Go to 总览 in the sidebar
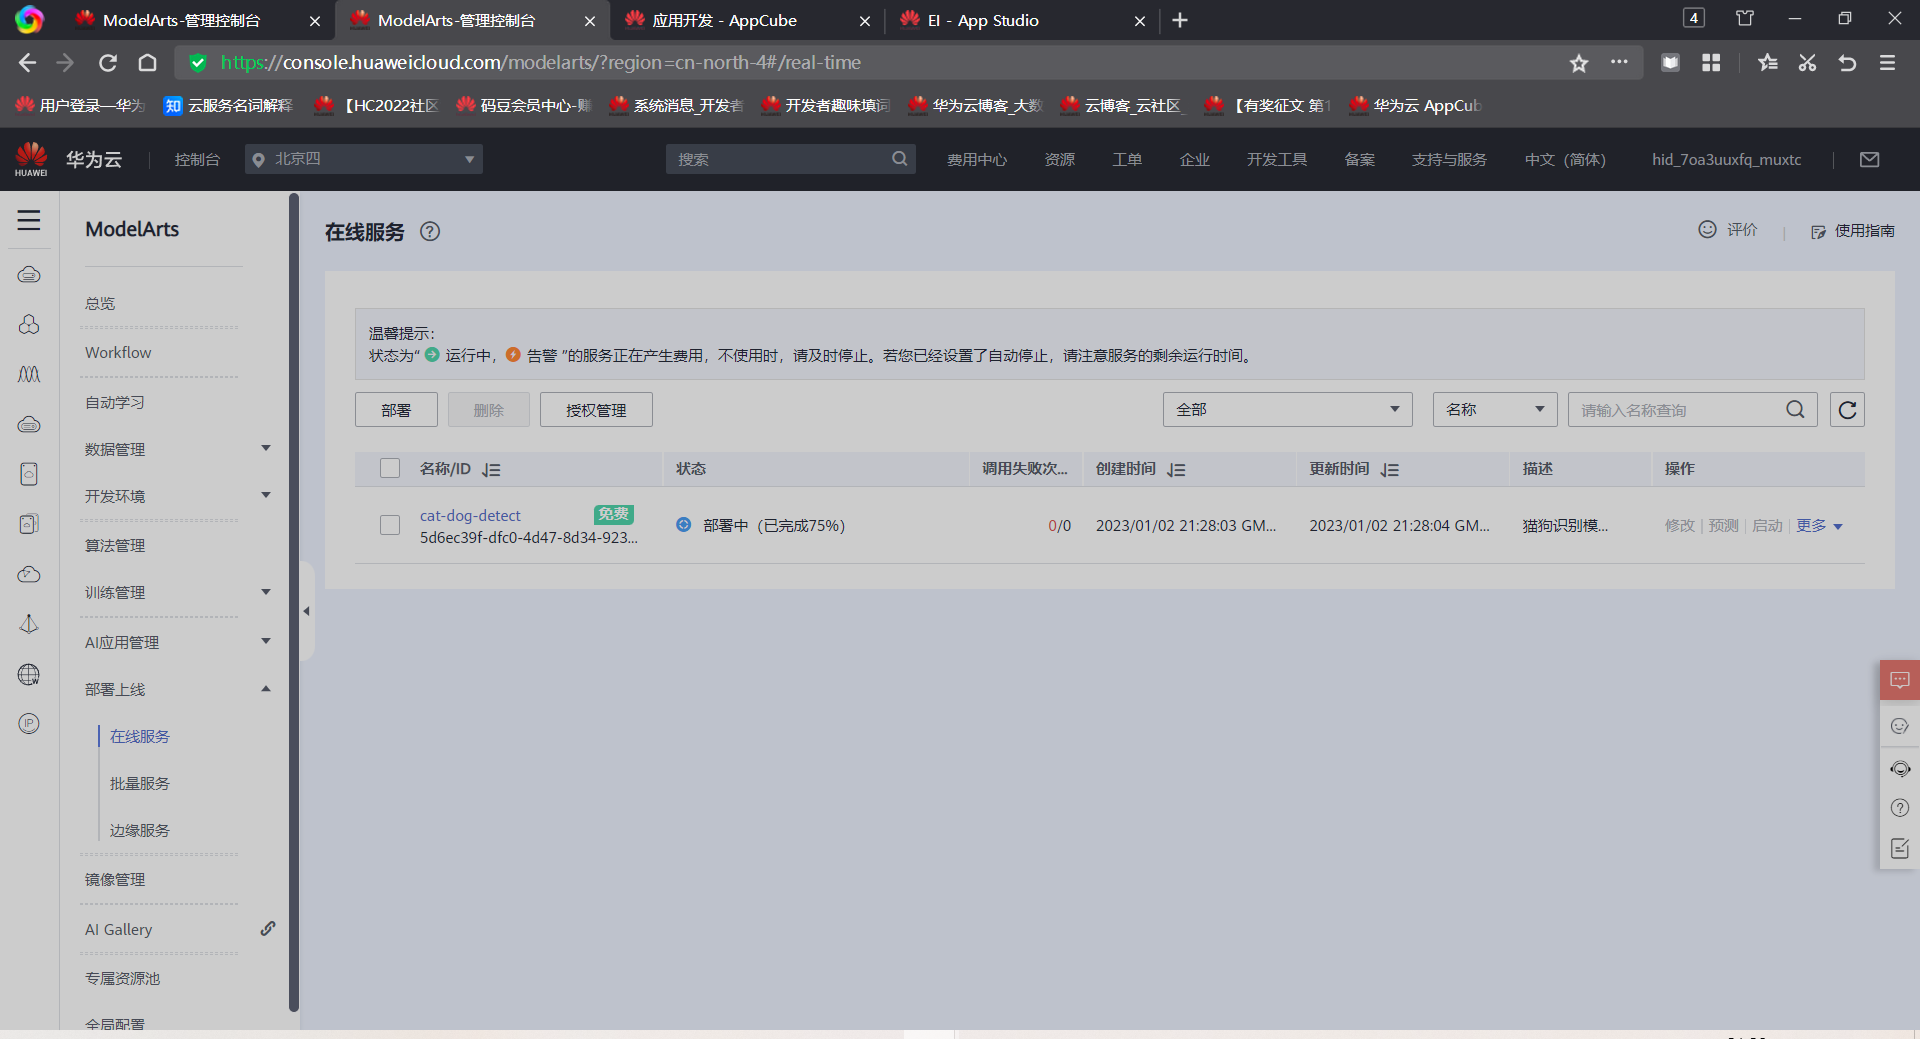1920x1039 pixels. point(100,303)
